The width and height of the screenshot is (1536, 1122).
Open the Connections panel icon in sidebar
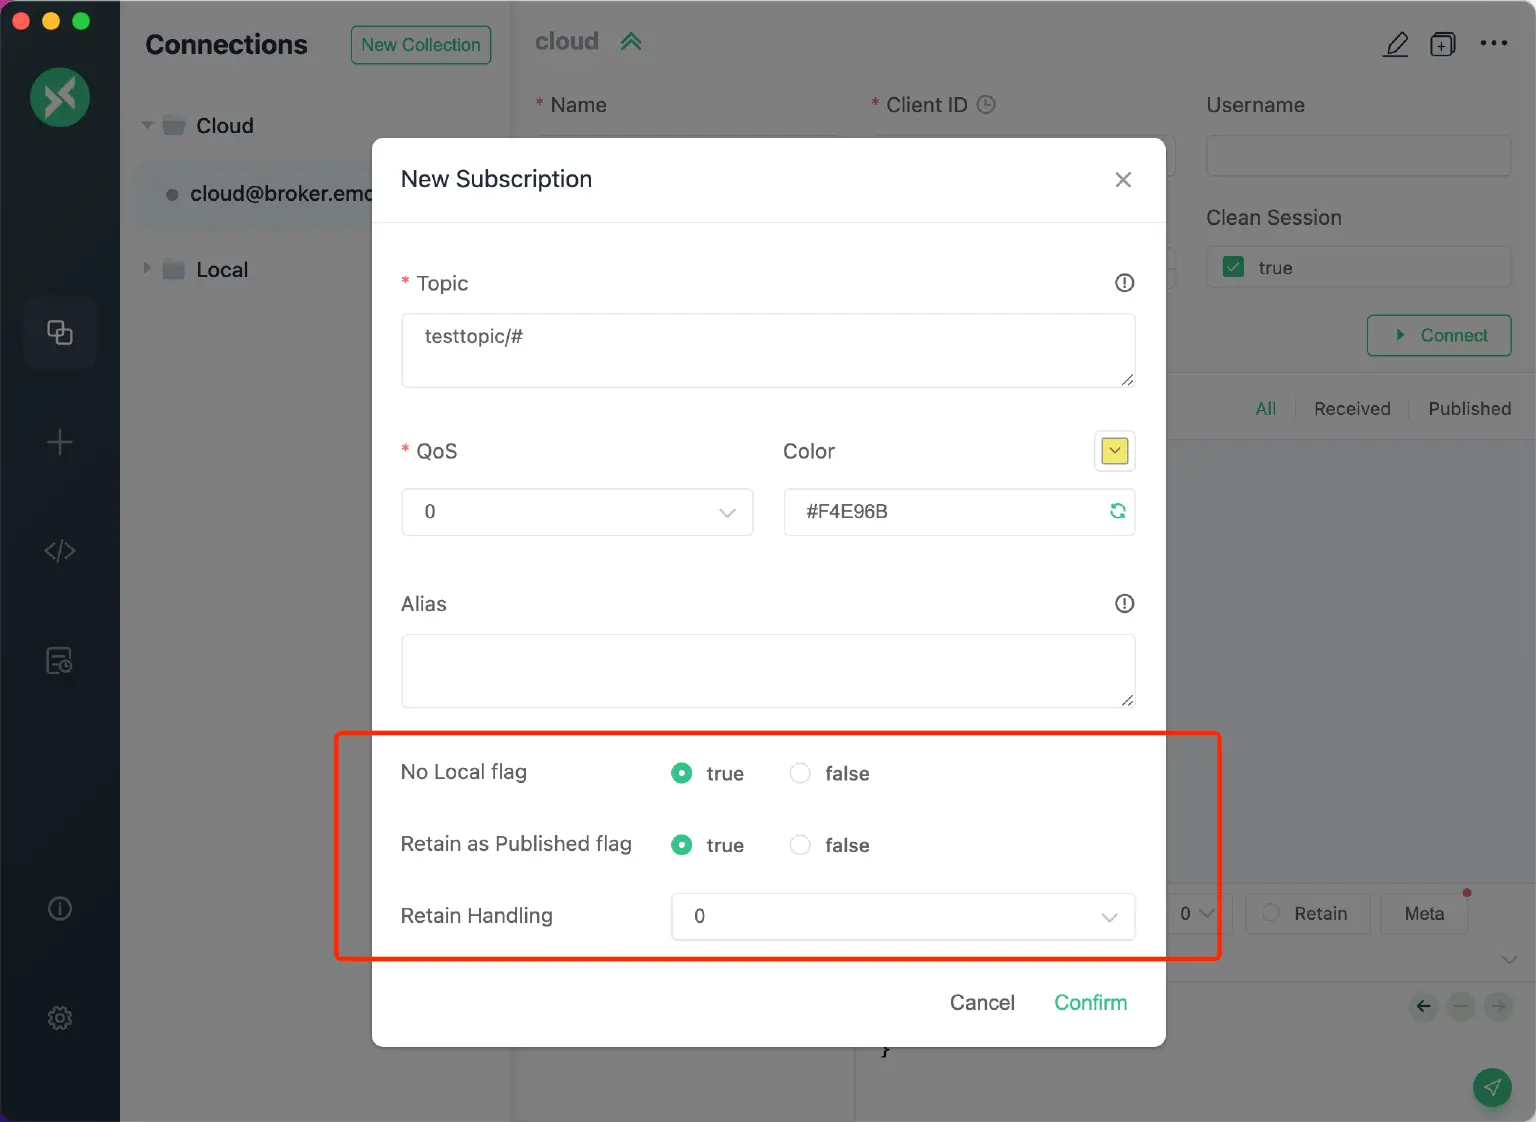(59, 332)
